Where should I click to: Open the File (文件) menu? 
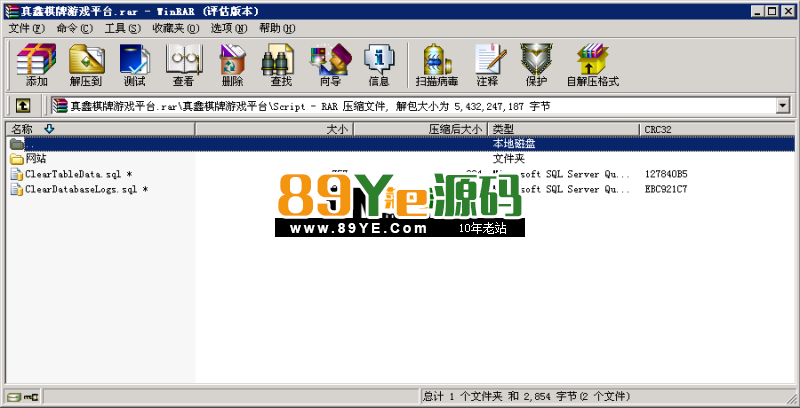tap(27, 28)
